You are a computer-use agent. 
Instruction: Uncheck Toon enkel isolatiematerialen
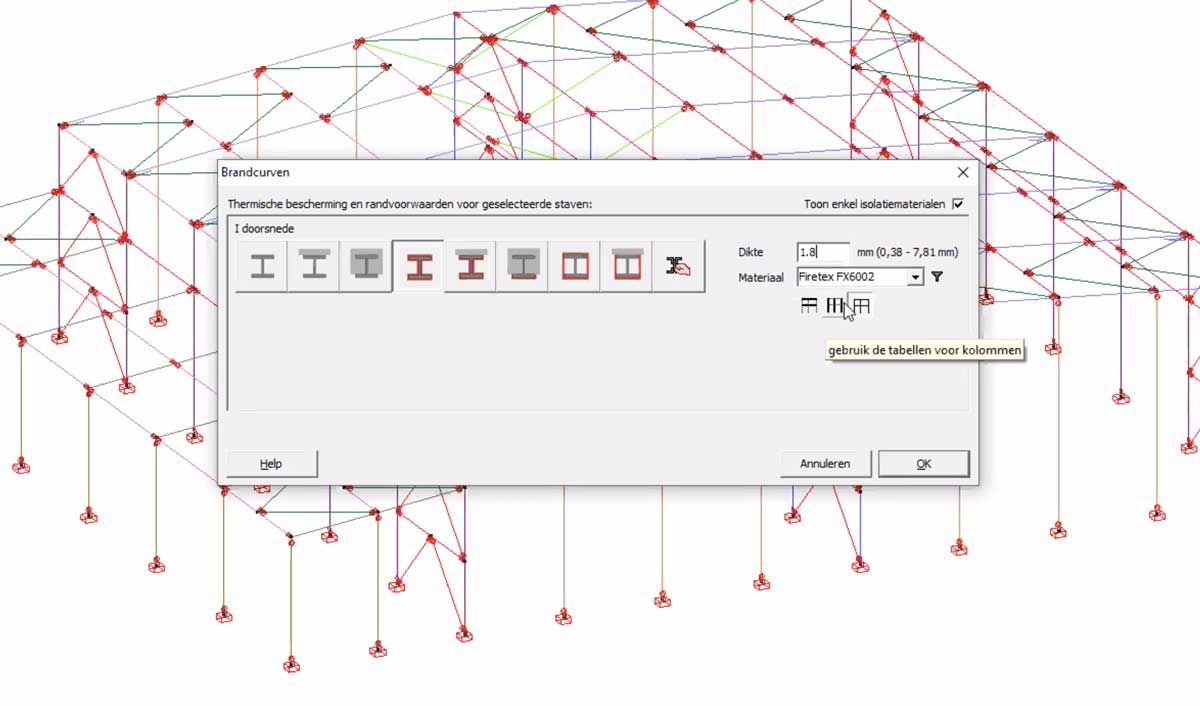(x=957, y=203)
